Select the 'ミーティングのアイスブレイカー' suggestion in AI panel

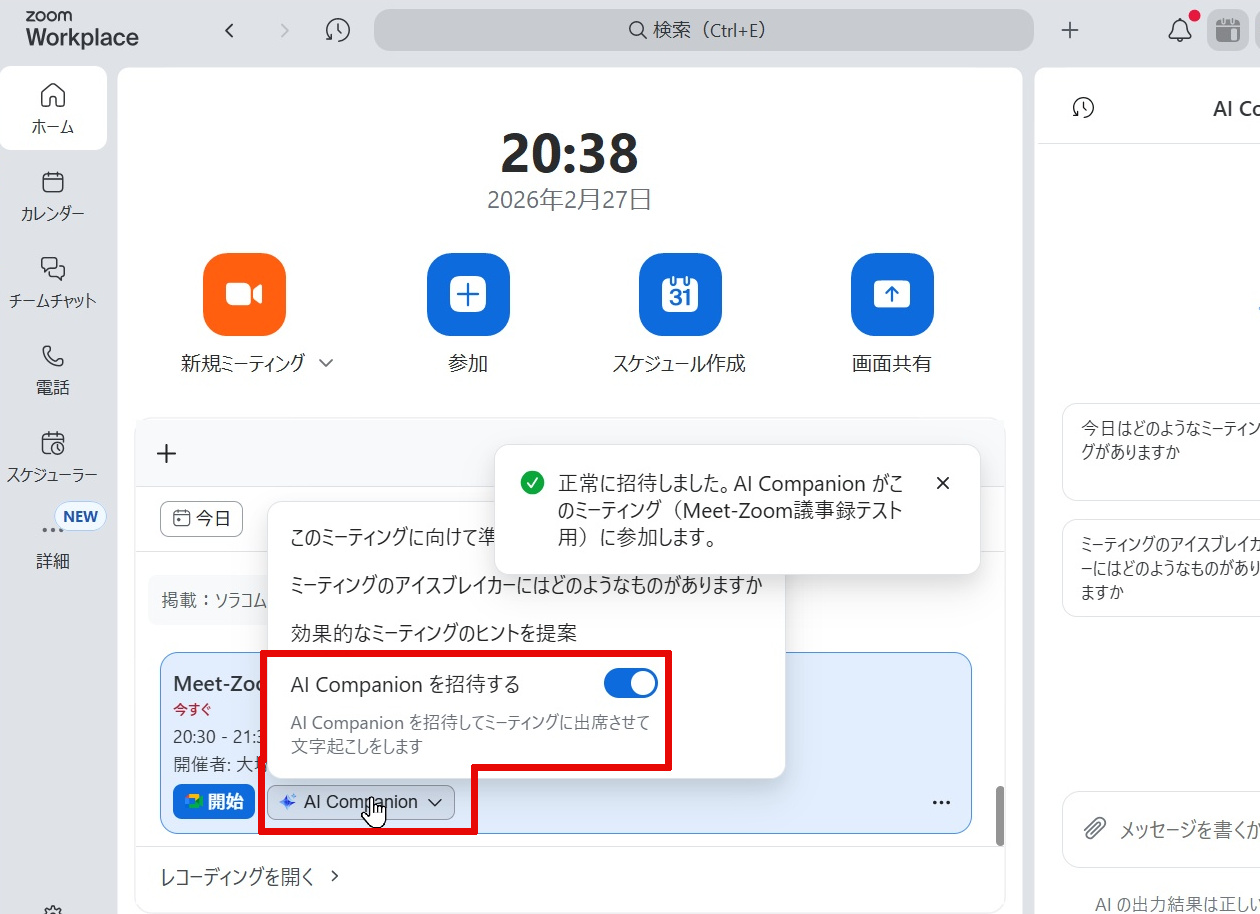pyautogui.click(x=1162, y=568)
